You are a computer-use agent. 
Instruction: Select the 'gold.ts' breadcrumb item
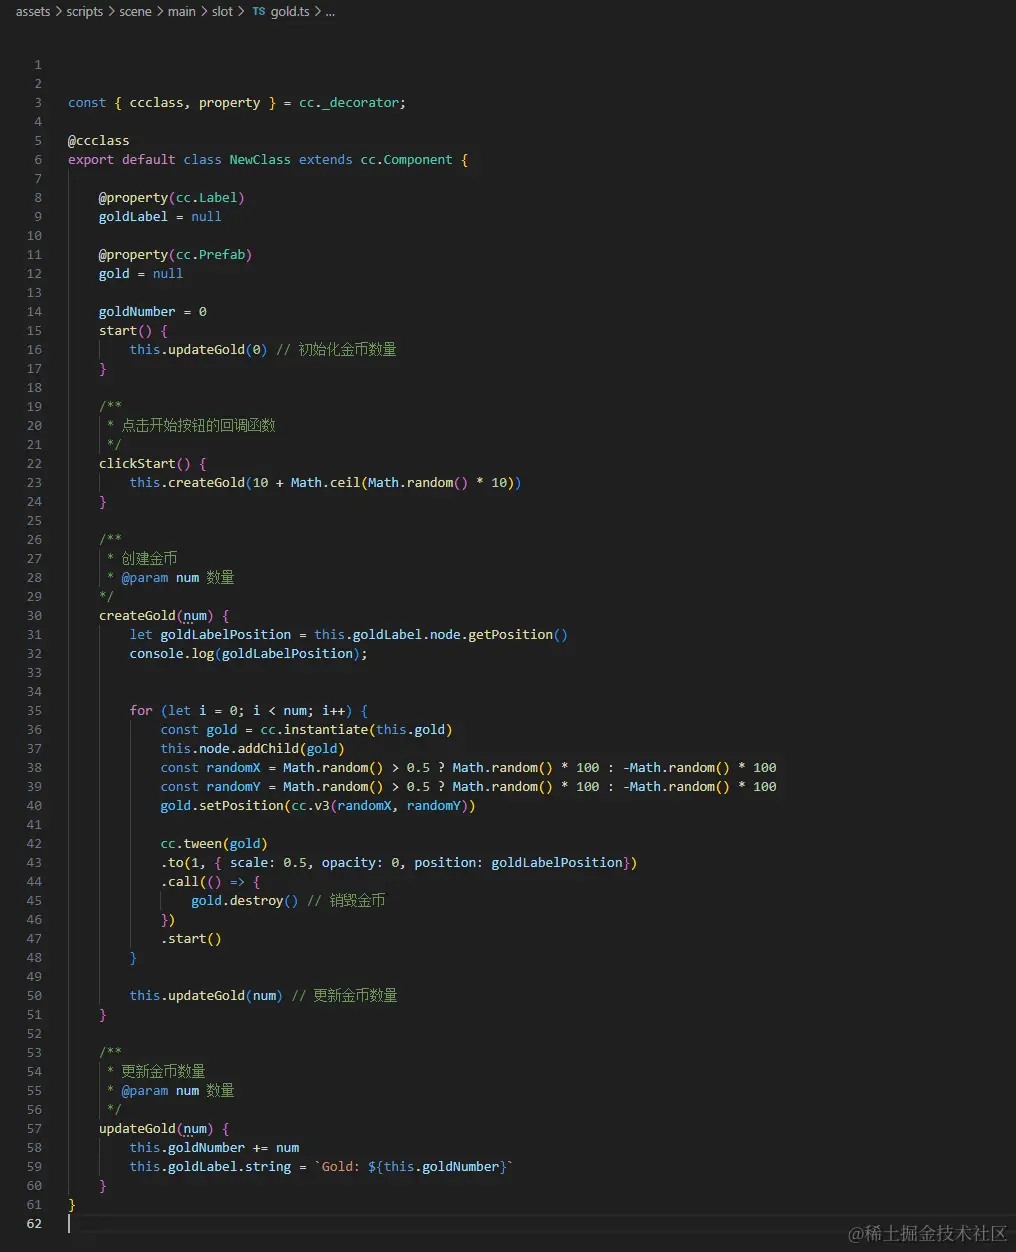point(290,12)
